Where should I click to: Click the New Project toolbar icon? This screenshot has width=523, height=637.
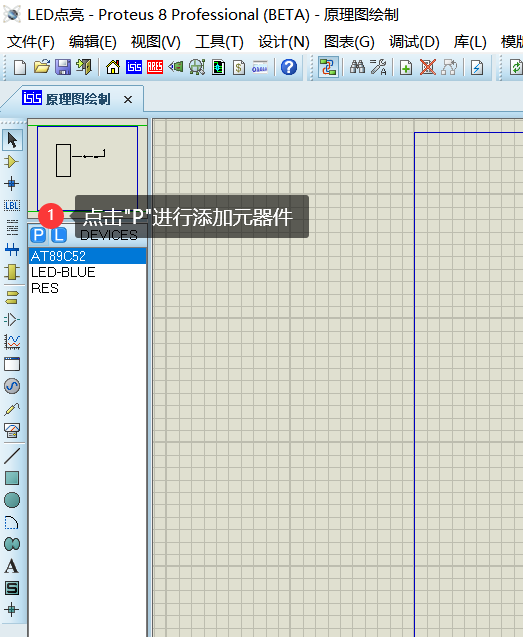tap(20, 67)
